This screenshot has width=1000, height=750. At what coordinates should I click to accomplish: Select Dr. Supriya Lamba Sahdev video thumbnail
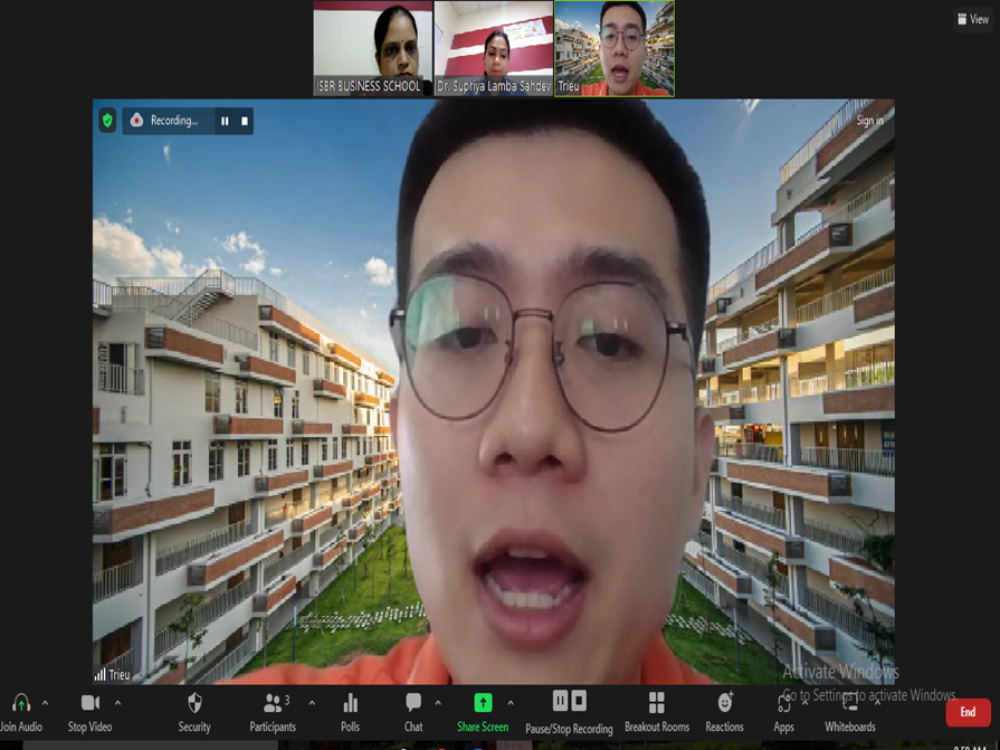coord(494,48)
